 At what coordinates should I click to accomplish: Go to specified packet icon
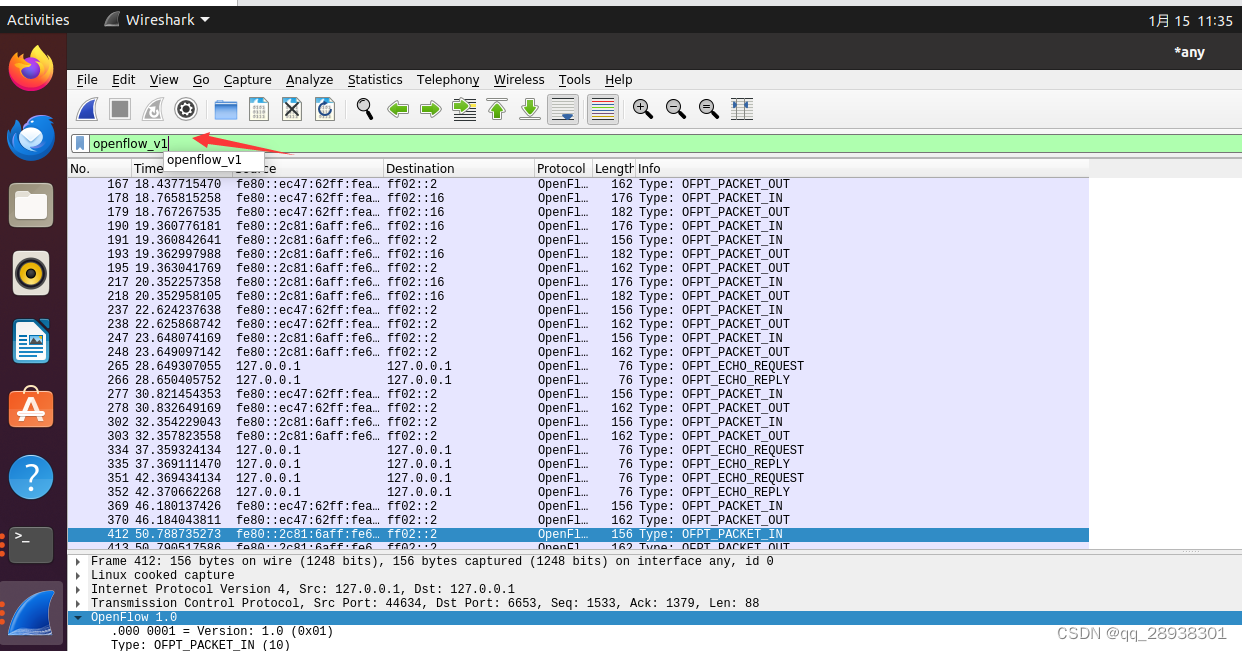[x=464, y=109]
